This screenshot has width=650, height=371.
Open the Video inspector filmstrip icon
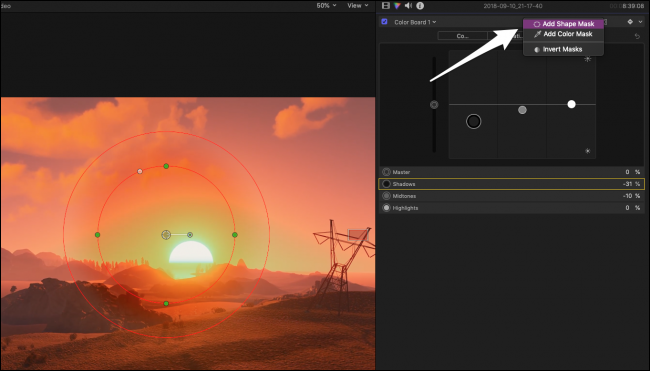point(386,5)
